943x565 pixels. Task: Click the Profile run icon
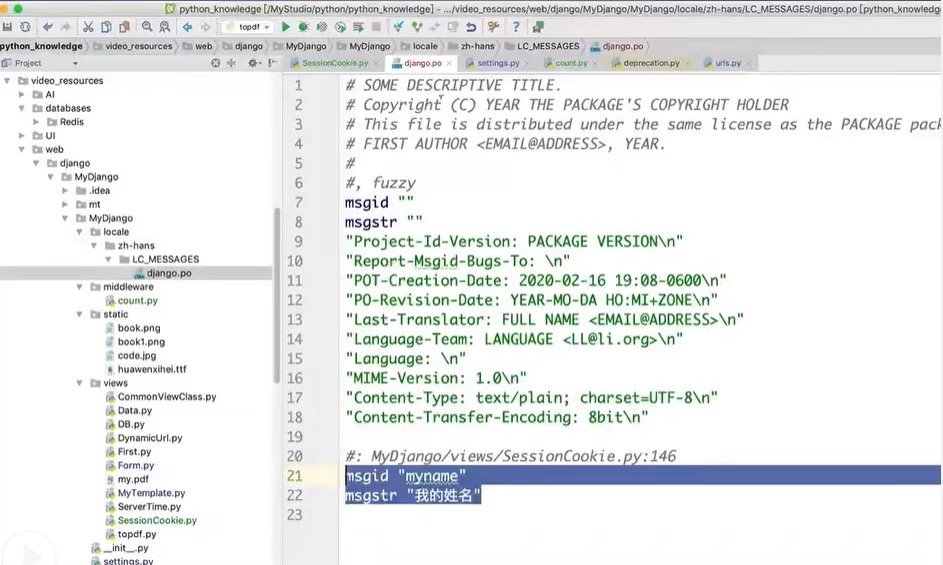(340, 27)
